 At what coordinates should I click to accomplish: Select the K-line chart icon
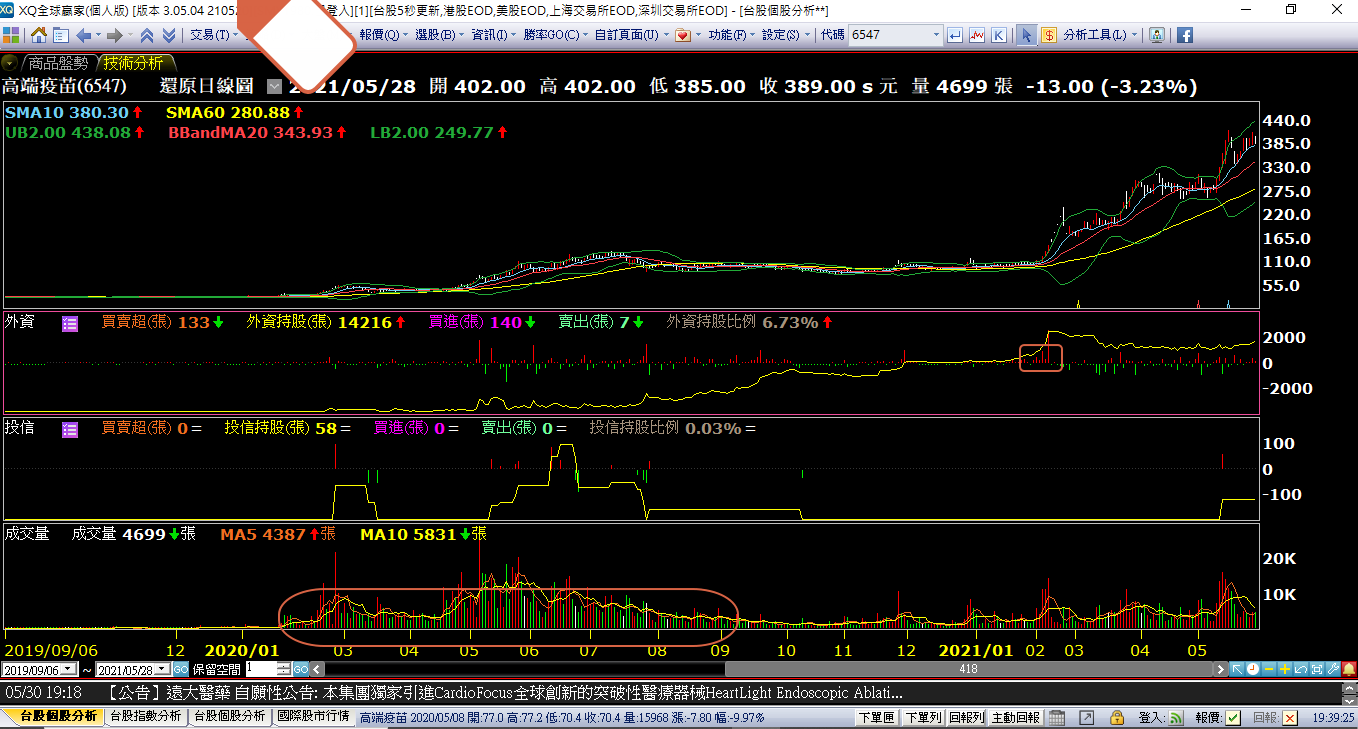pos(999,35)
